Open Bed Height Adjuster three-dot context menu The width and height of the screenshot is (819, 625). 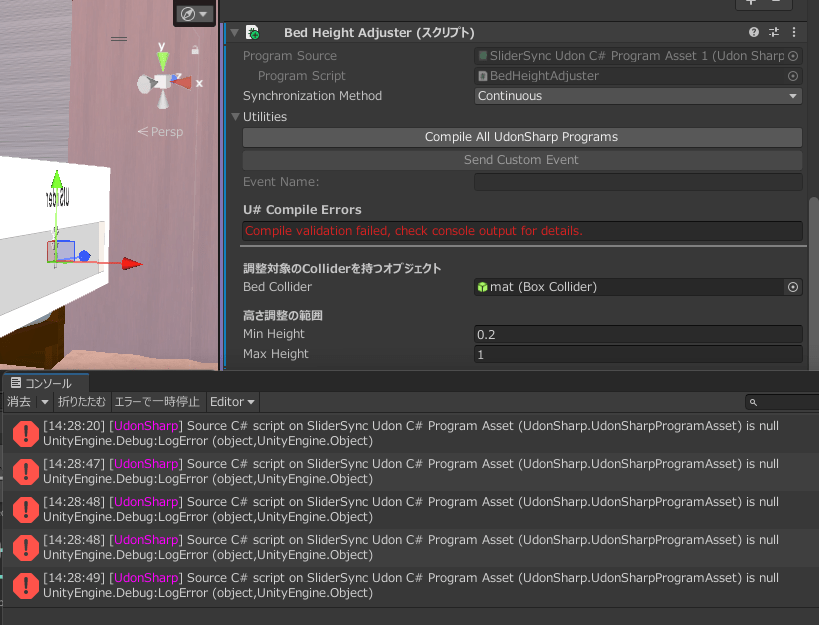coord(794,33)
